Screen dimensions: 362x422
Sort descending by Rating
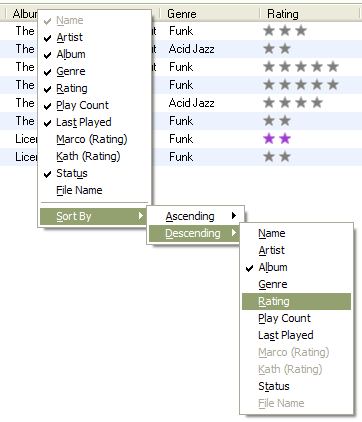point(296,302)
